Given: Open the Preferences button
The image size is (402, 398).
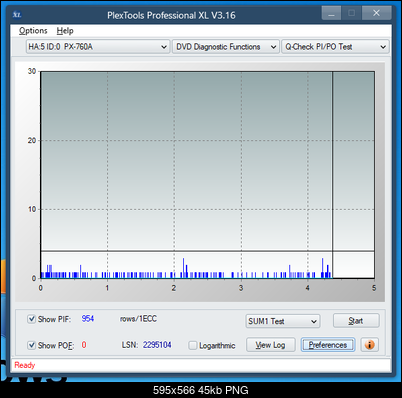Looking at the screenshot, I should (328, 345).
